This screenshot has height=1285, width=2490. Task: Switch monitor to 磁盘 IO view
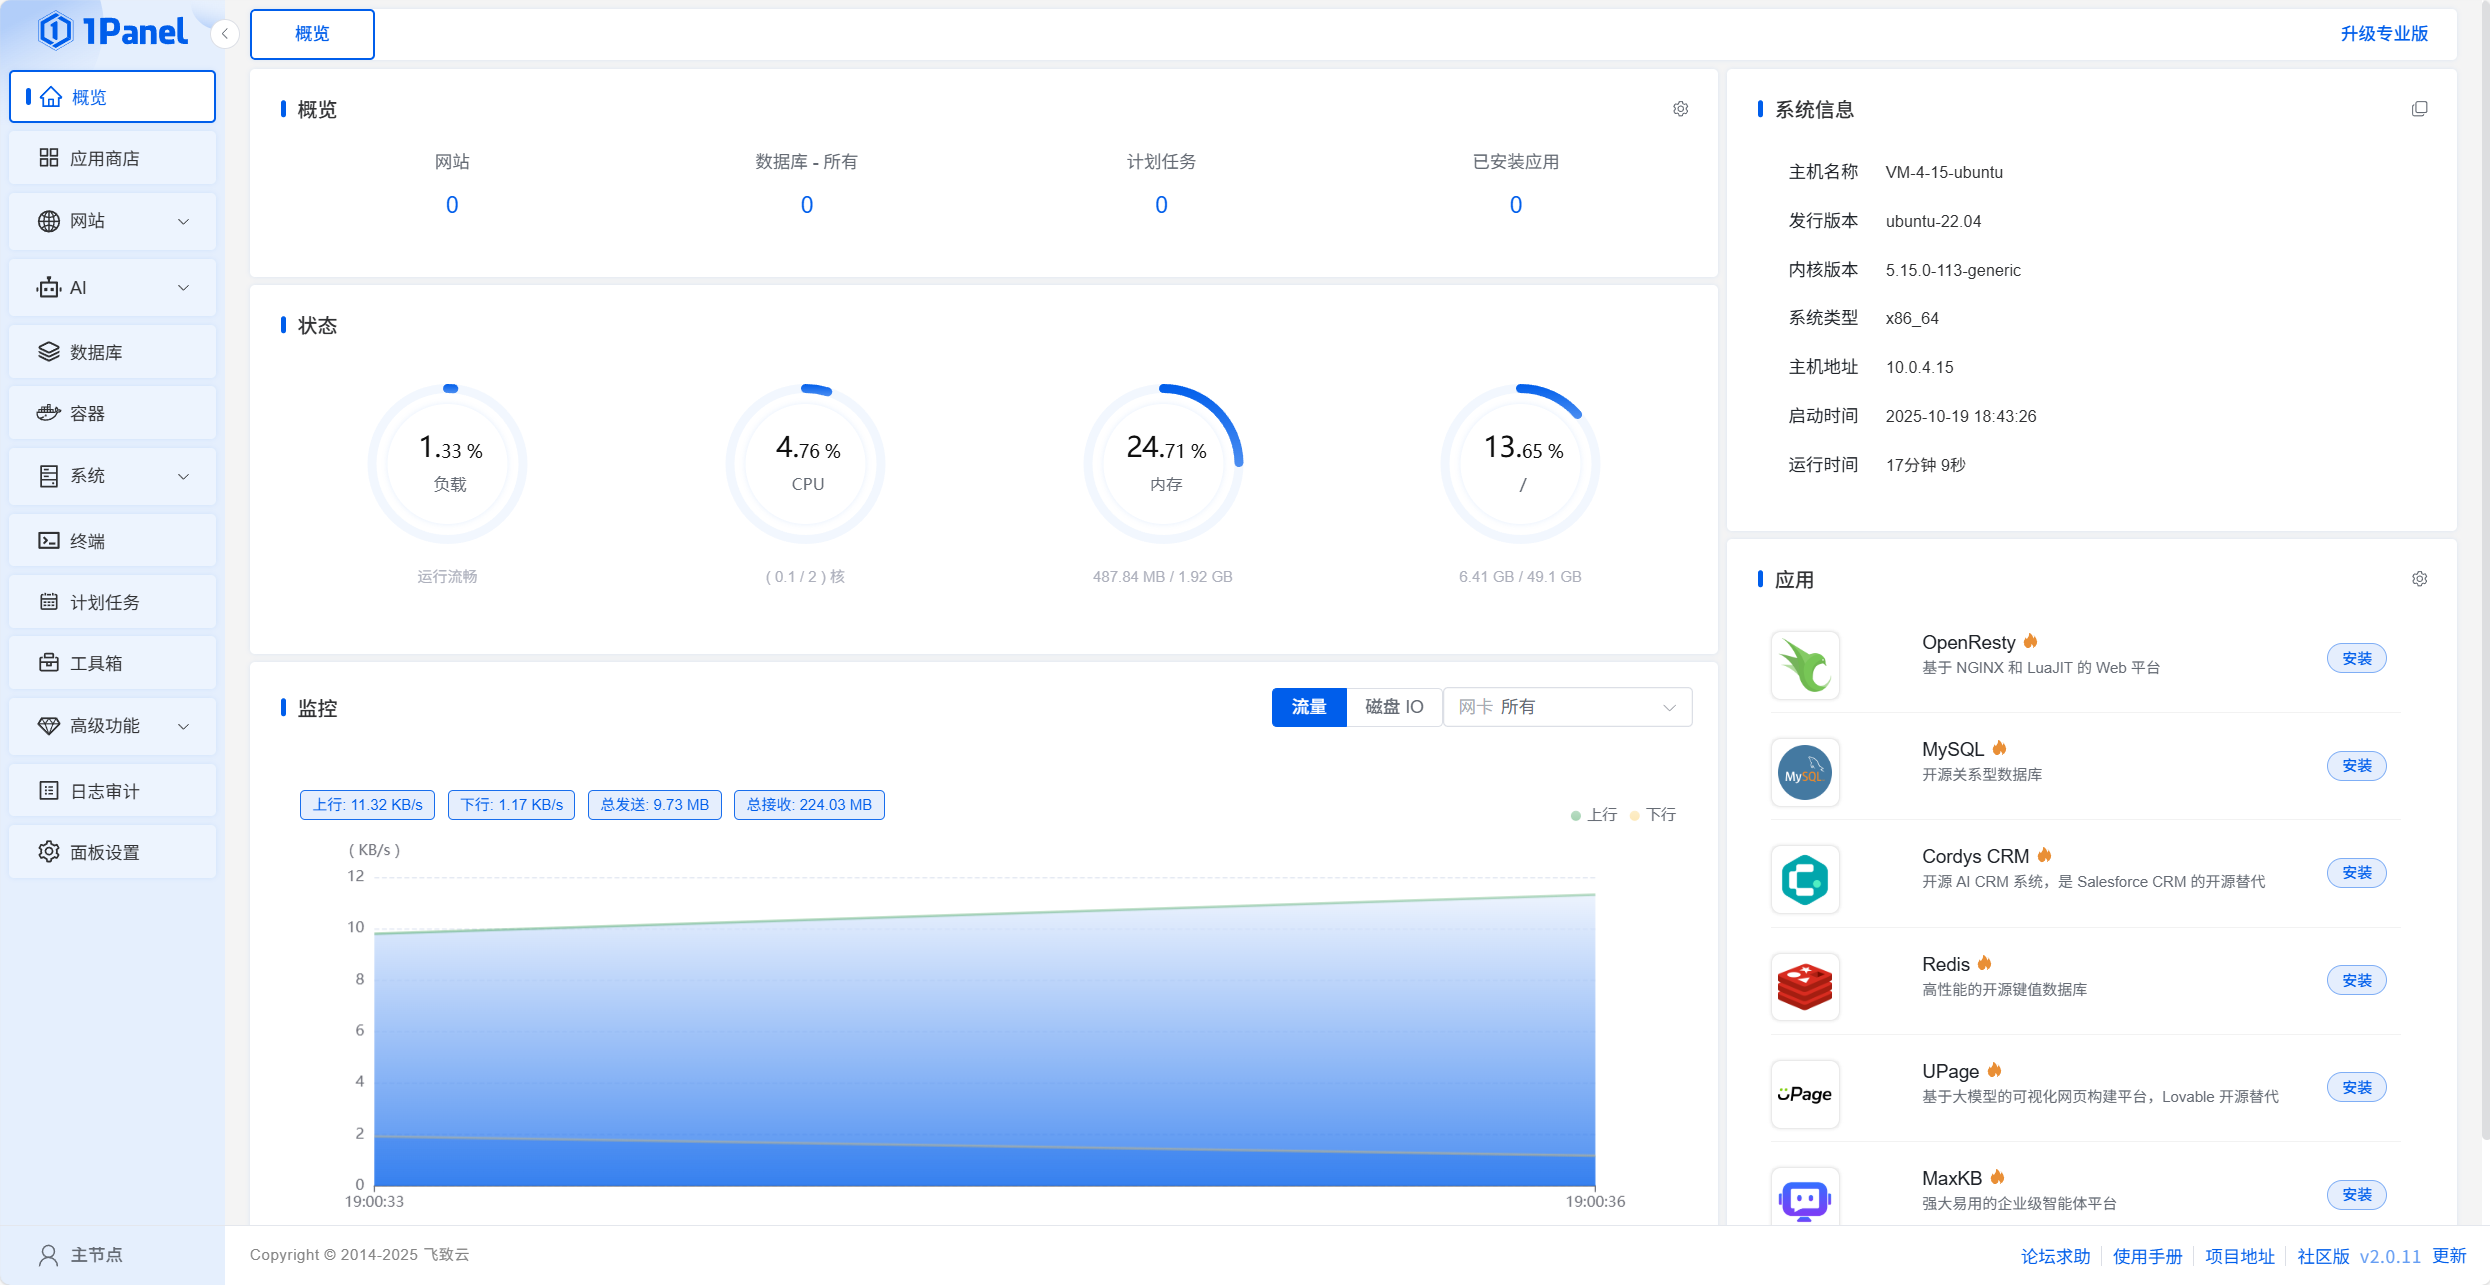coord(1394,707)
